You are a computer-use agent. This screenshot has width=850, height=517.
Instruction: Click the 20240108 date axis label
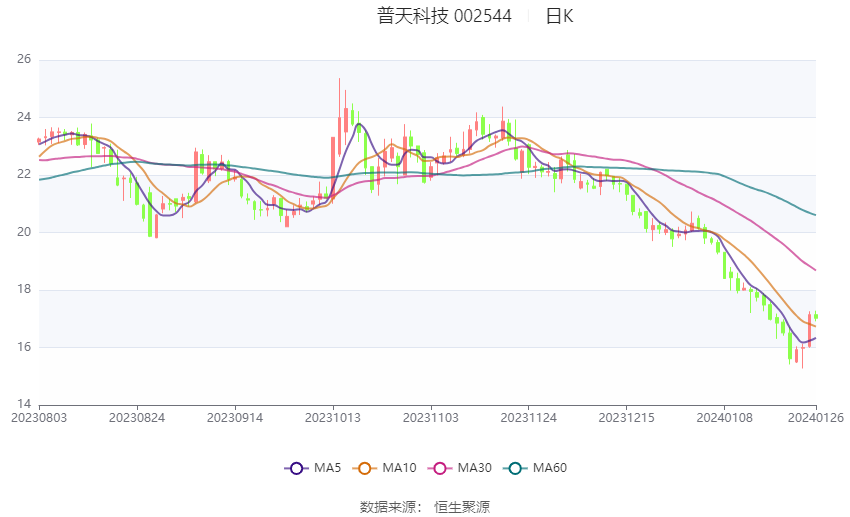(x=725, y=418)
